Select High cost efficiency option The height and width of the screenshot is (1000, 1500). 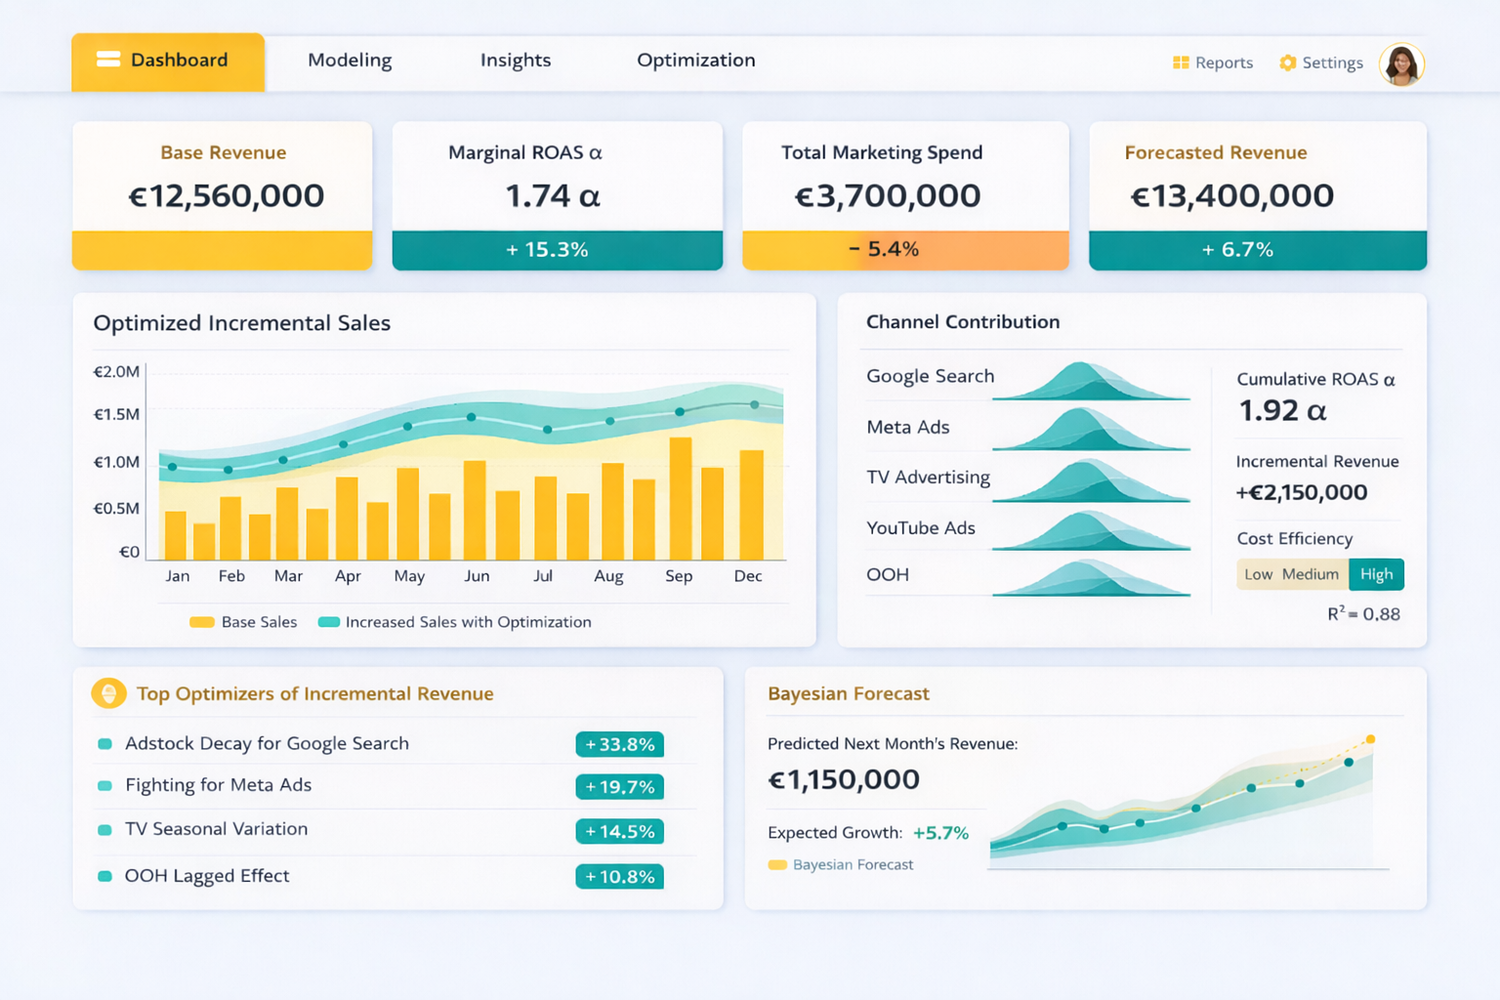1376,574
